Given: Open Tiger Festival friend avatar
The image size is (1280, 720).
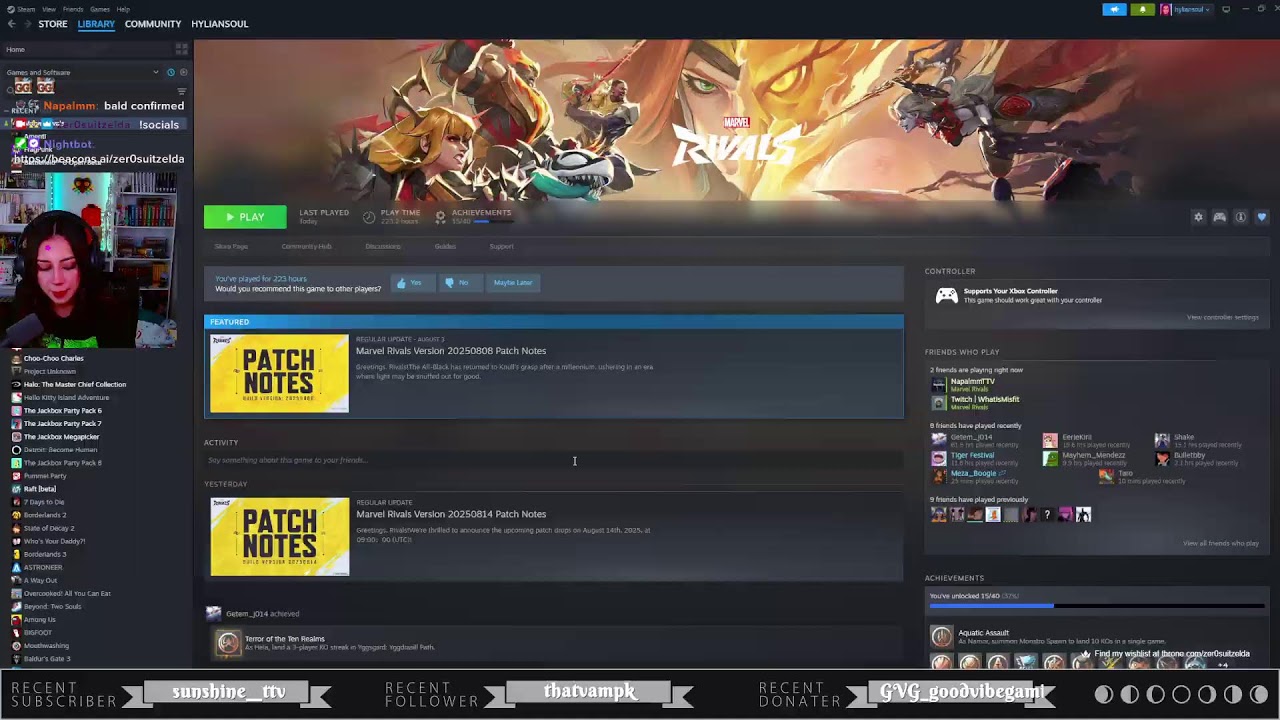Looking at the screenshot, I should point(938,459).
